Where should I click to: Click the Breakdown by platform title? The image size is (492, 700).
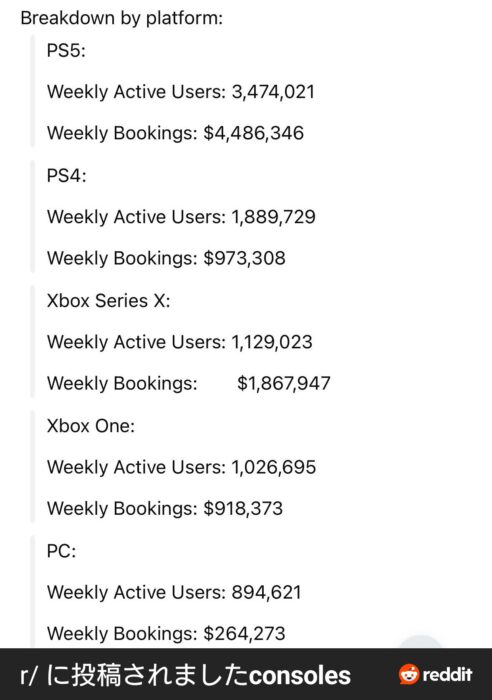click(121, 18)
